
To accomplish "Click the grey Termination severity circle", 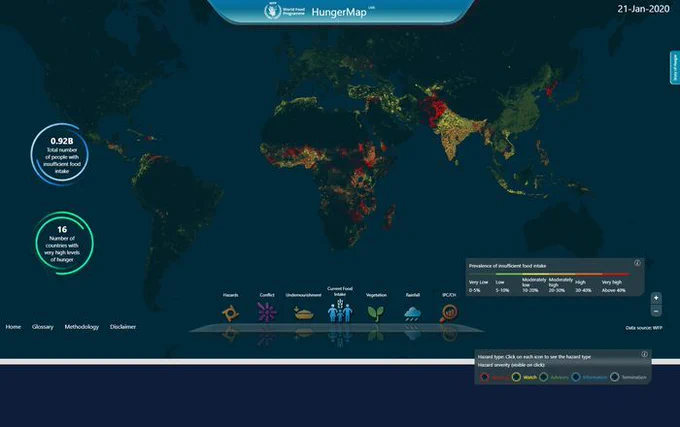I will tap(615, 377).
